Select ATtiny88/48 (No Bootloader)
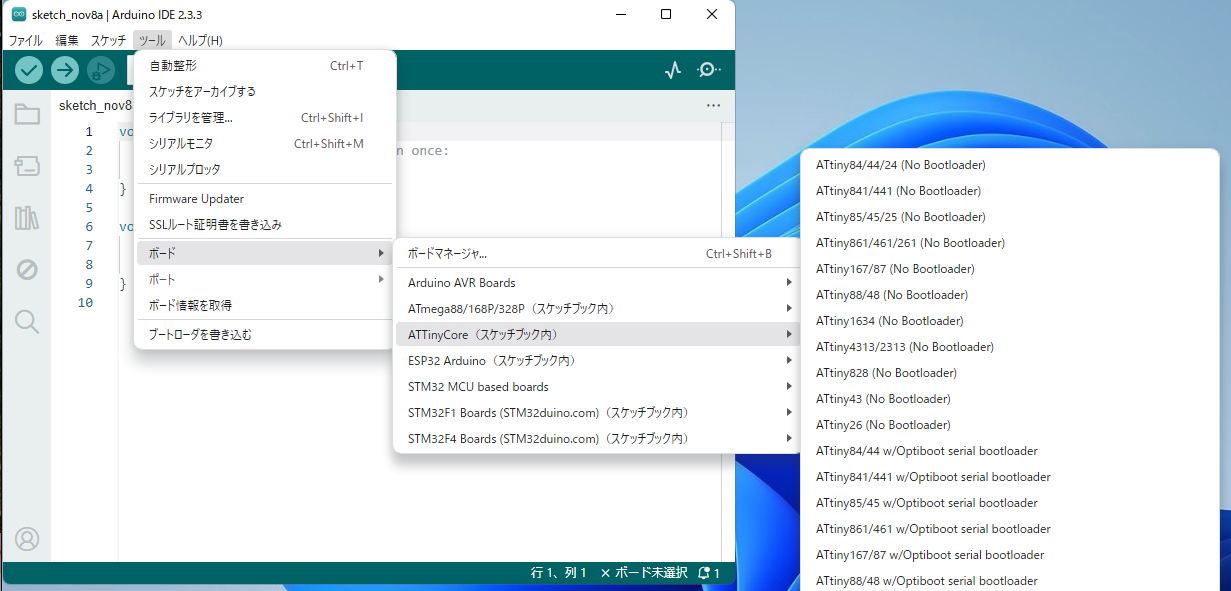The image size is (1231, 591). point(1010,295)
